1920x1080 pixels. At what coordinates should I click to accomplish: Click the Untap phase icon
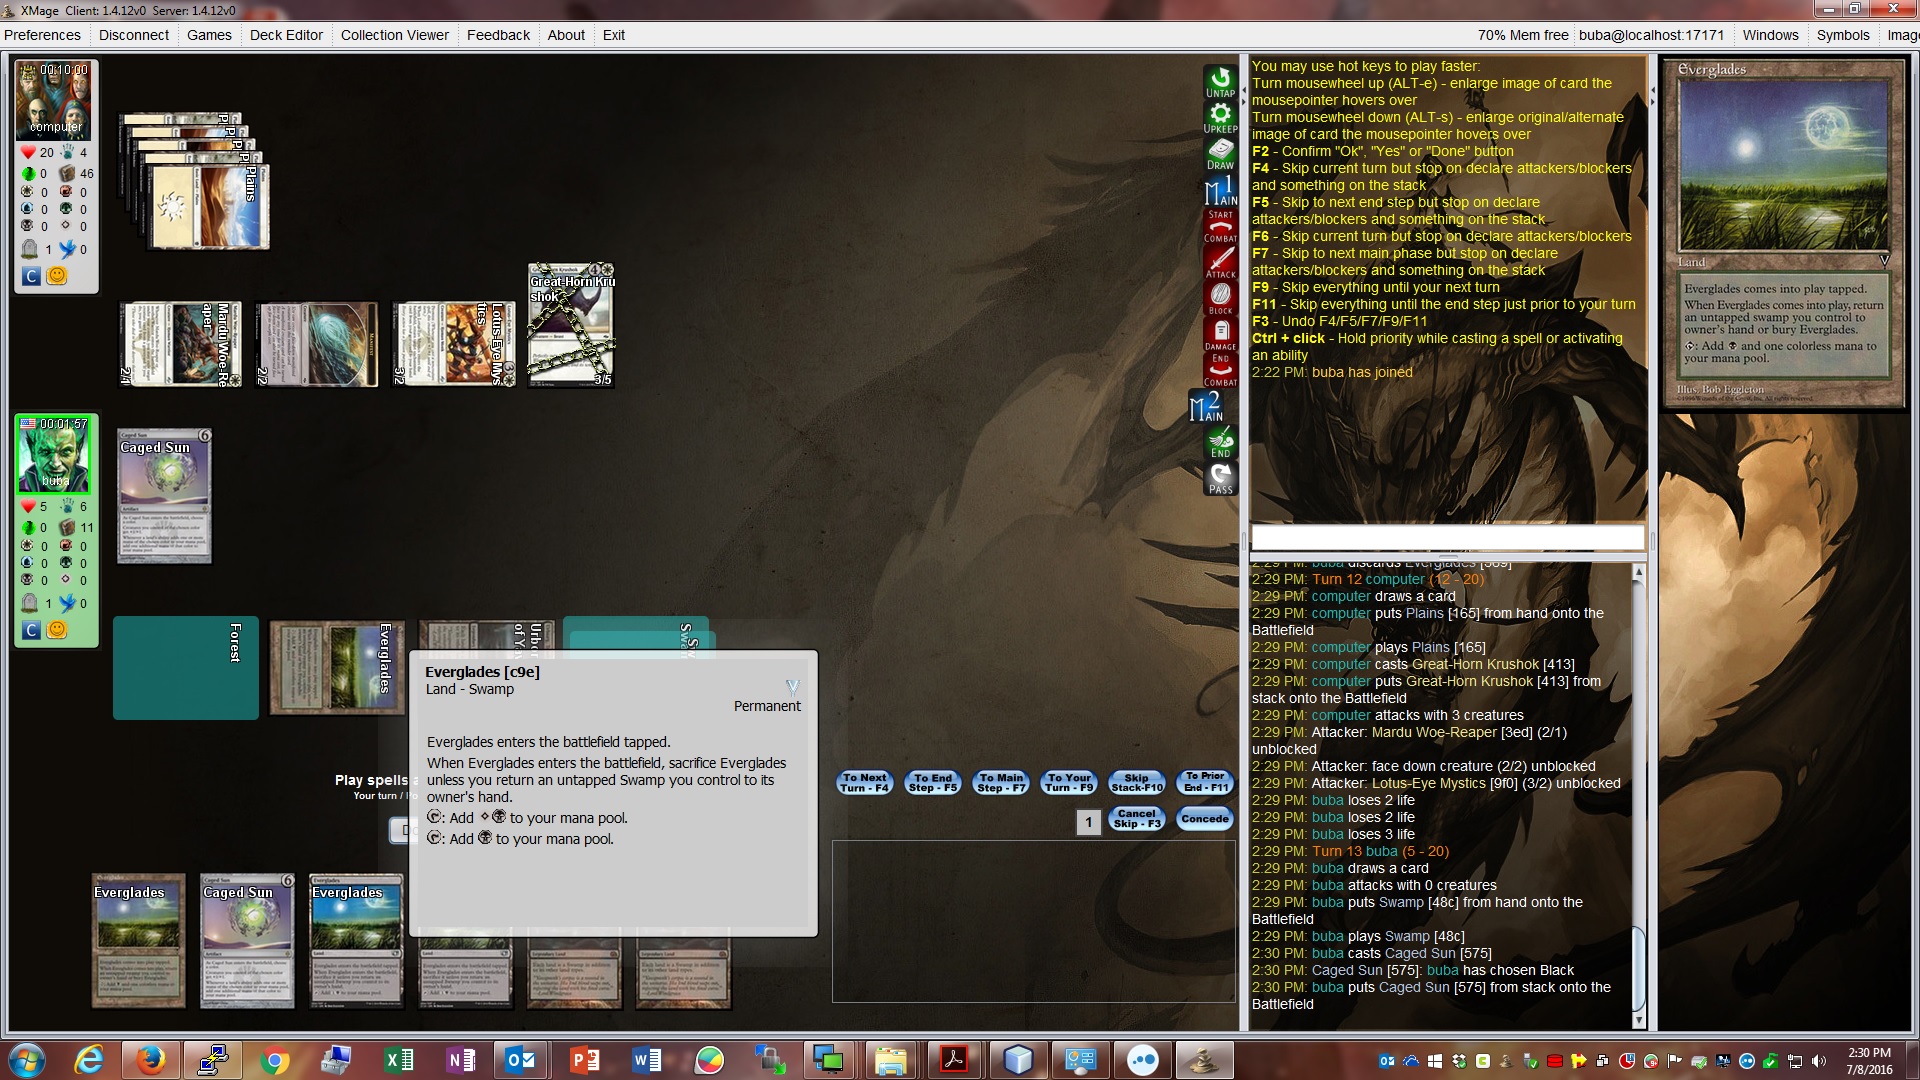(1220, 82)
